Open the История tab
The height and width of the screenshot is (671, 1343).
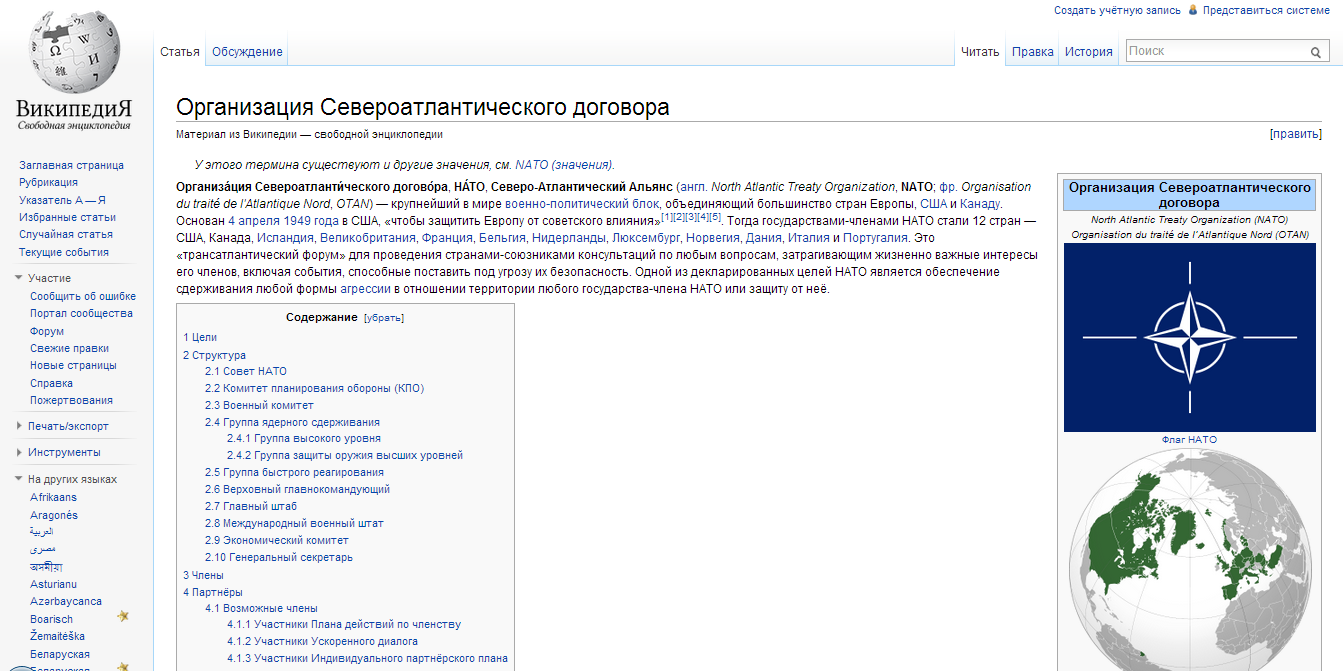tap(1089, 52)
